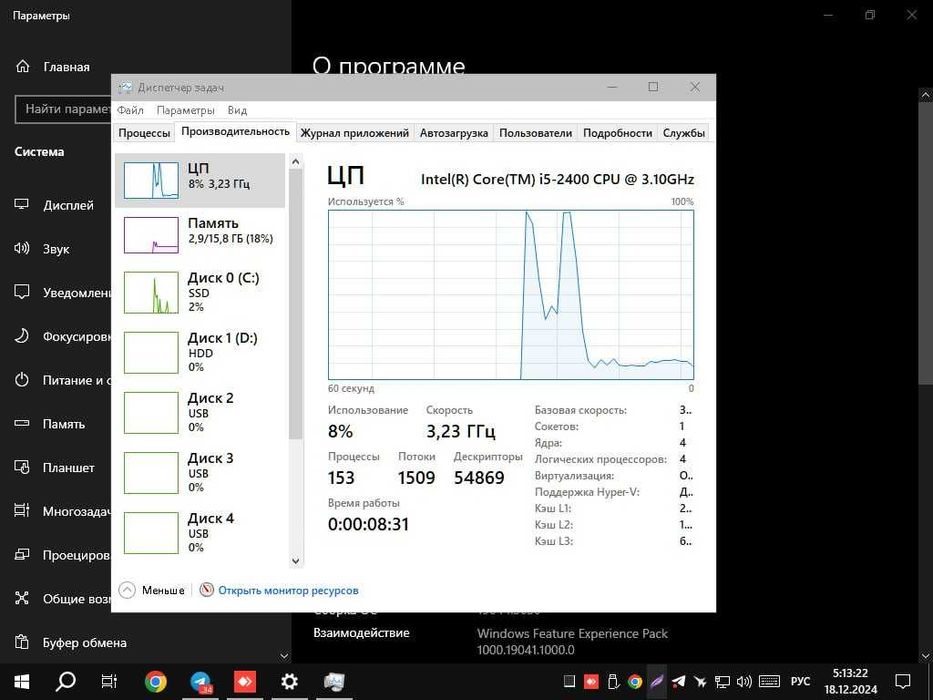Open the Windows Start menu
This screenshot has height=700, width=933.
click(22, 682)
